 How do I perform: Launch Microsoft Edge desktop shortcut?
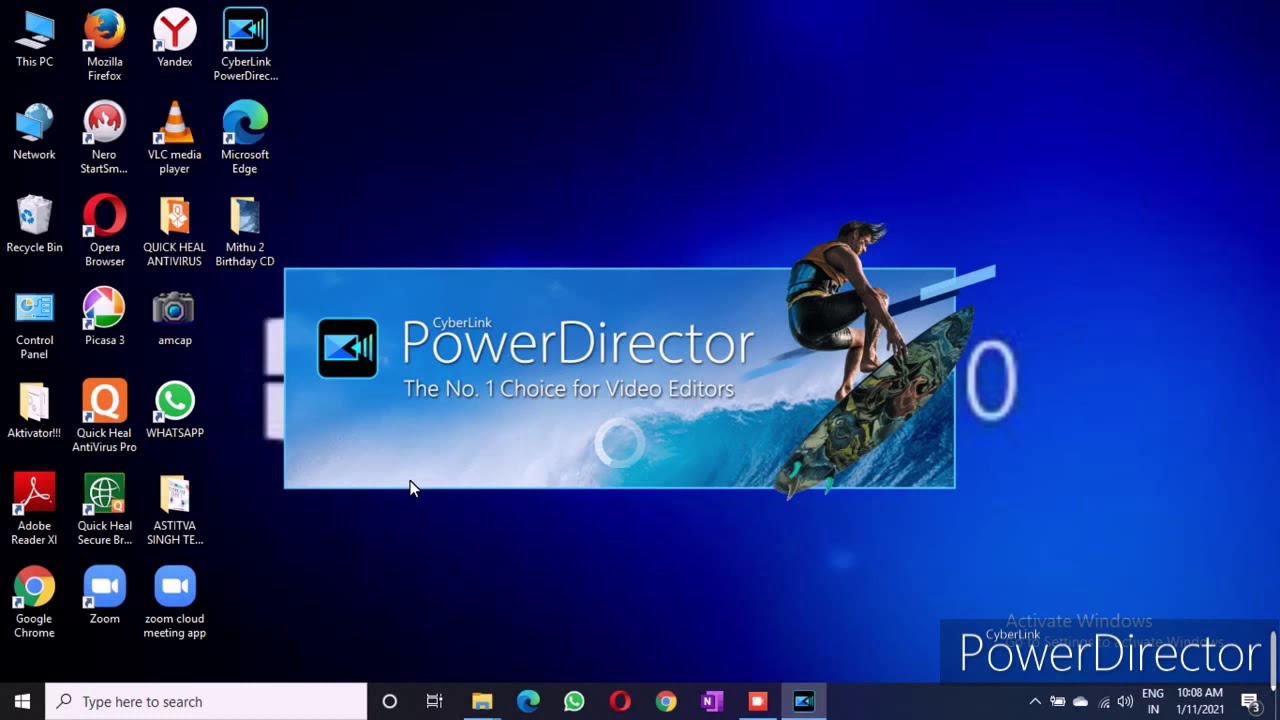click(x=245, y=139)
